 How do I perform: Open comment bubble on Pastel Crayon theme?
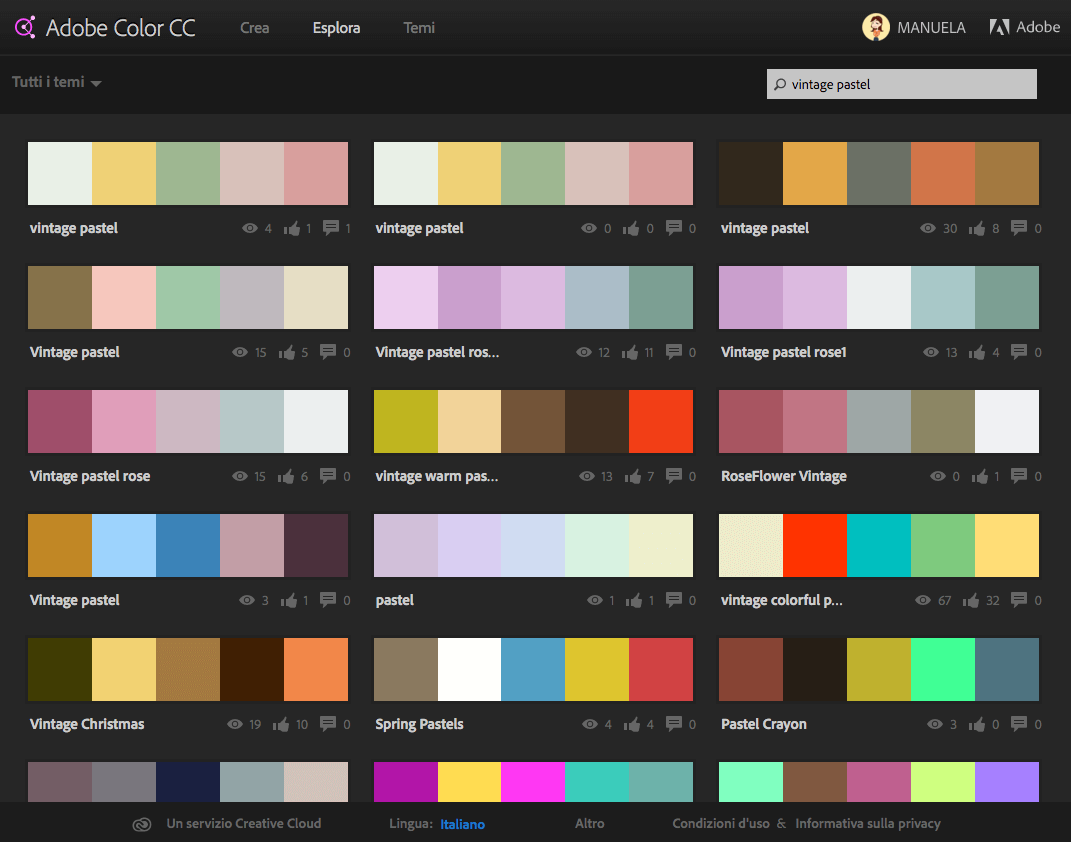coord(1017,724)
